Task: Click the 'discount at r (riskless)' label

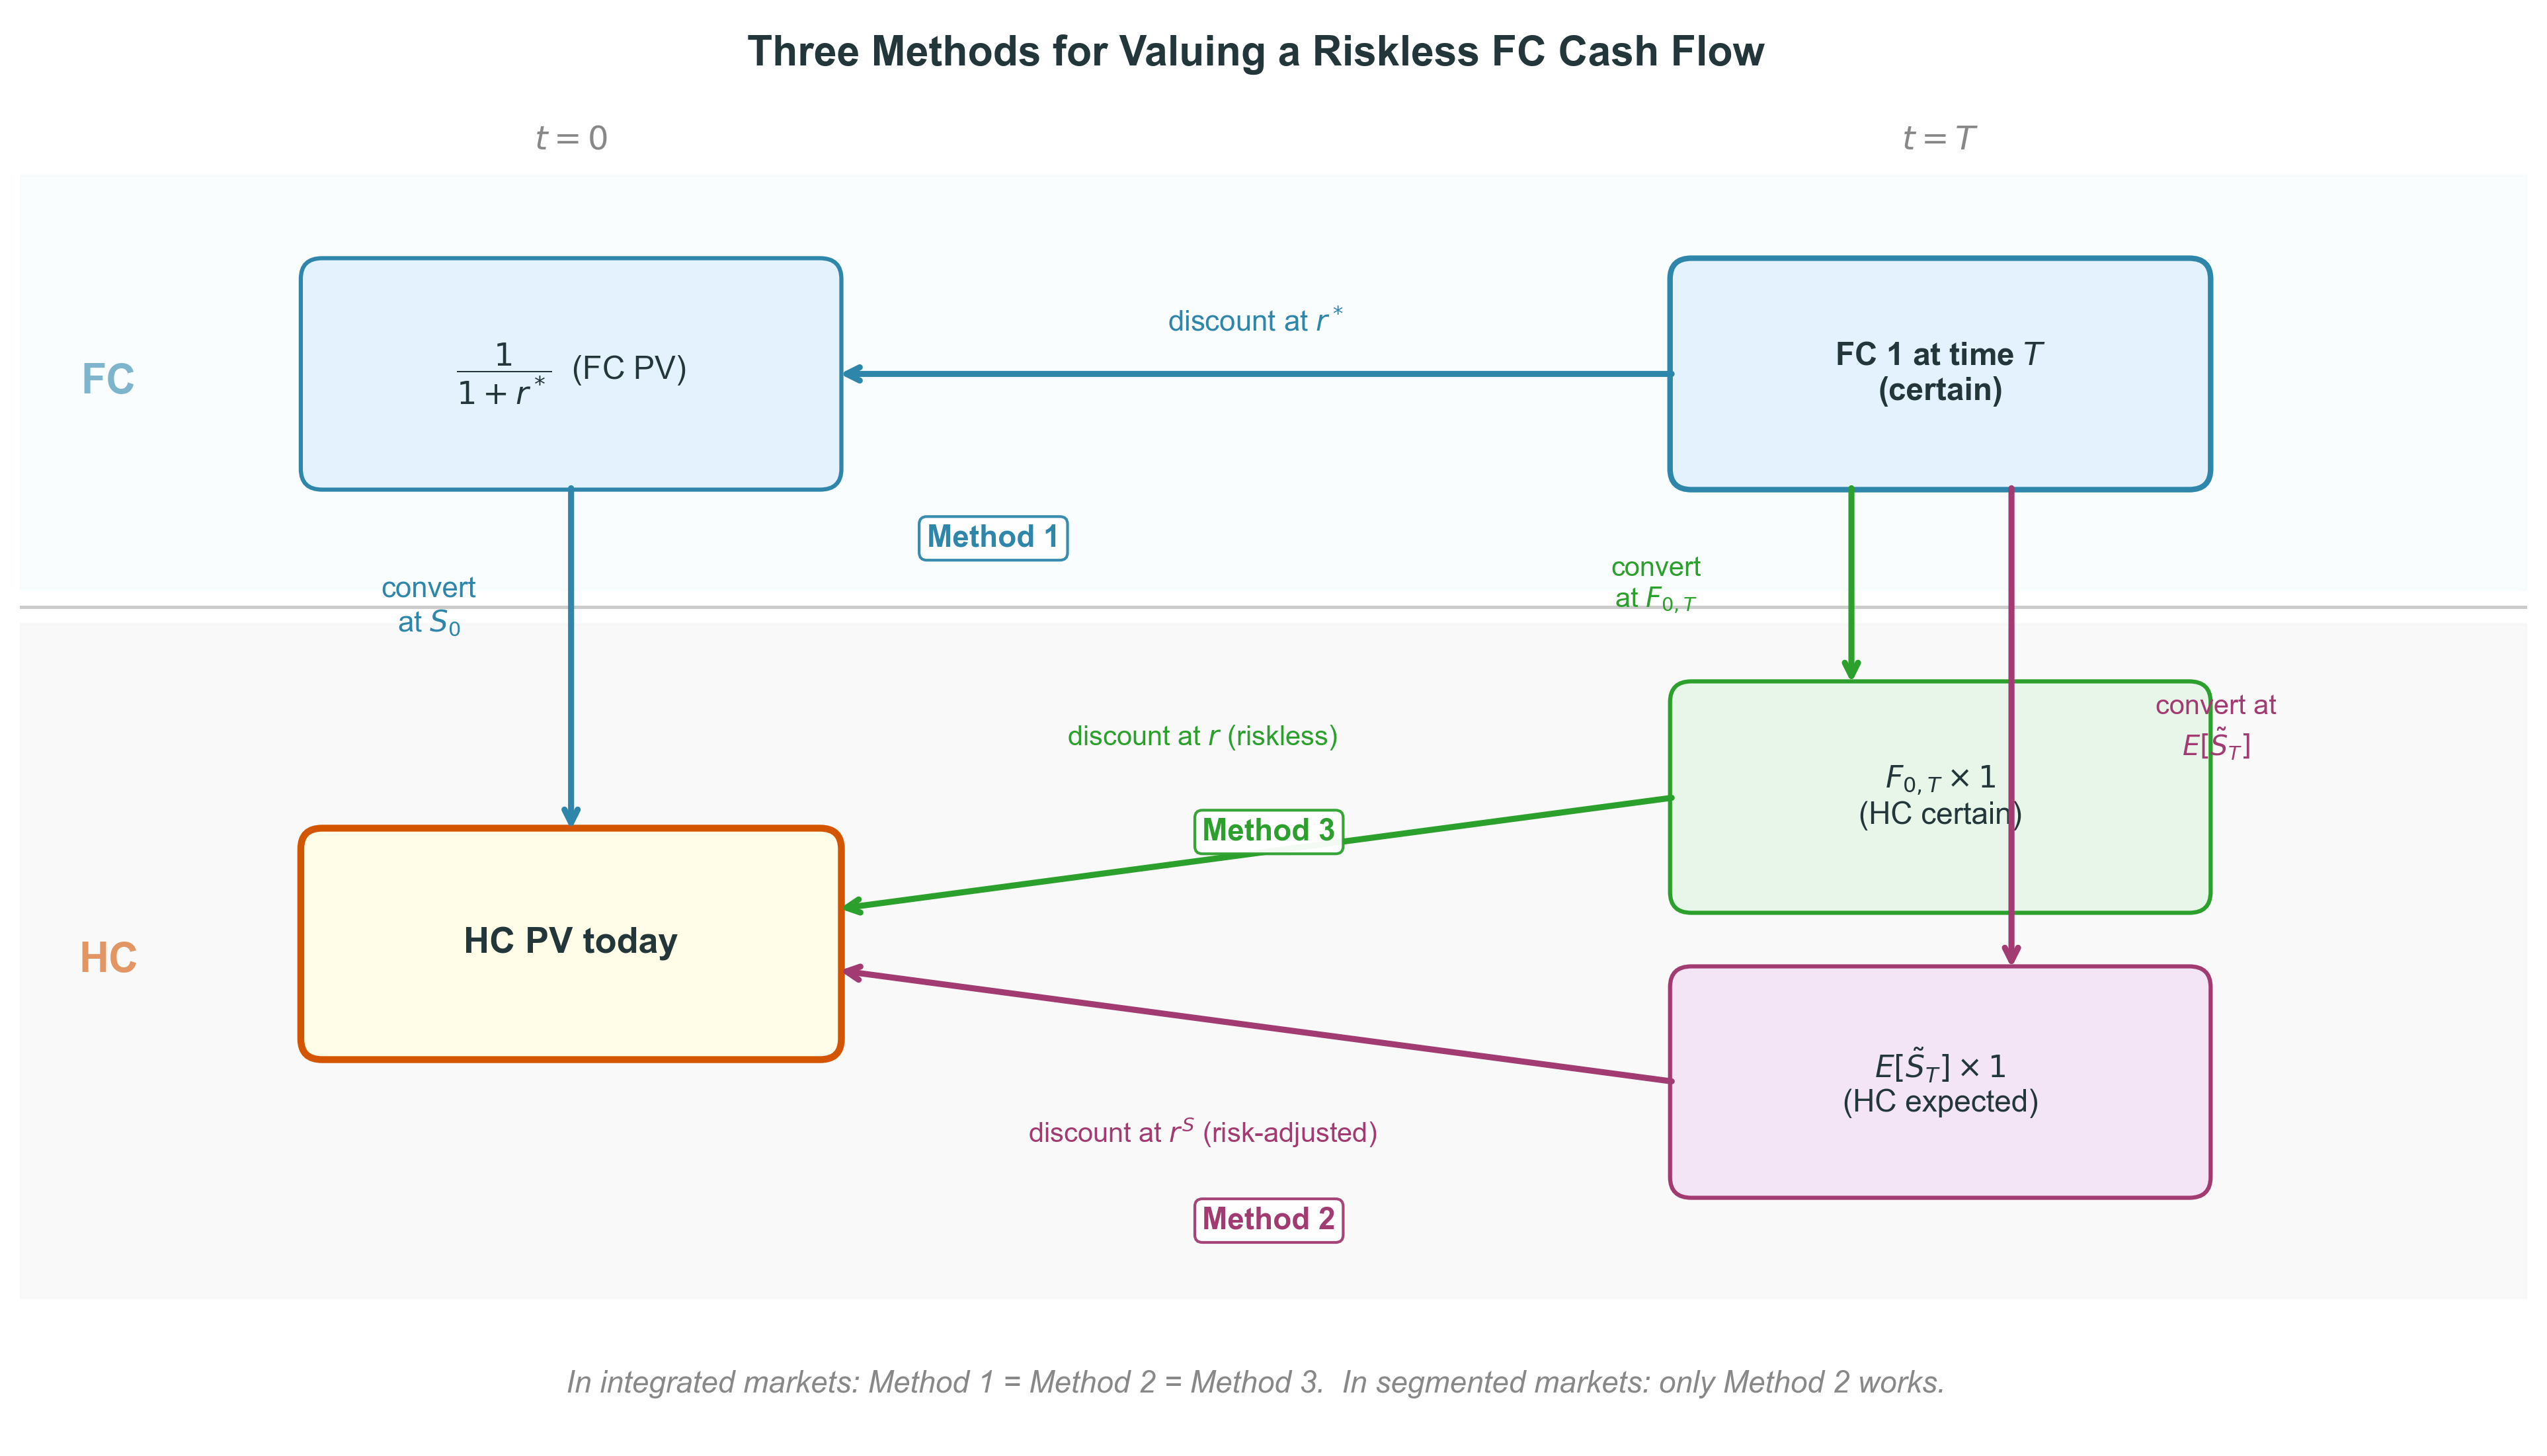Action: (x=1202, y=737)
